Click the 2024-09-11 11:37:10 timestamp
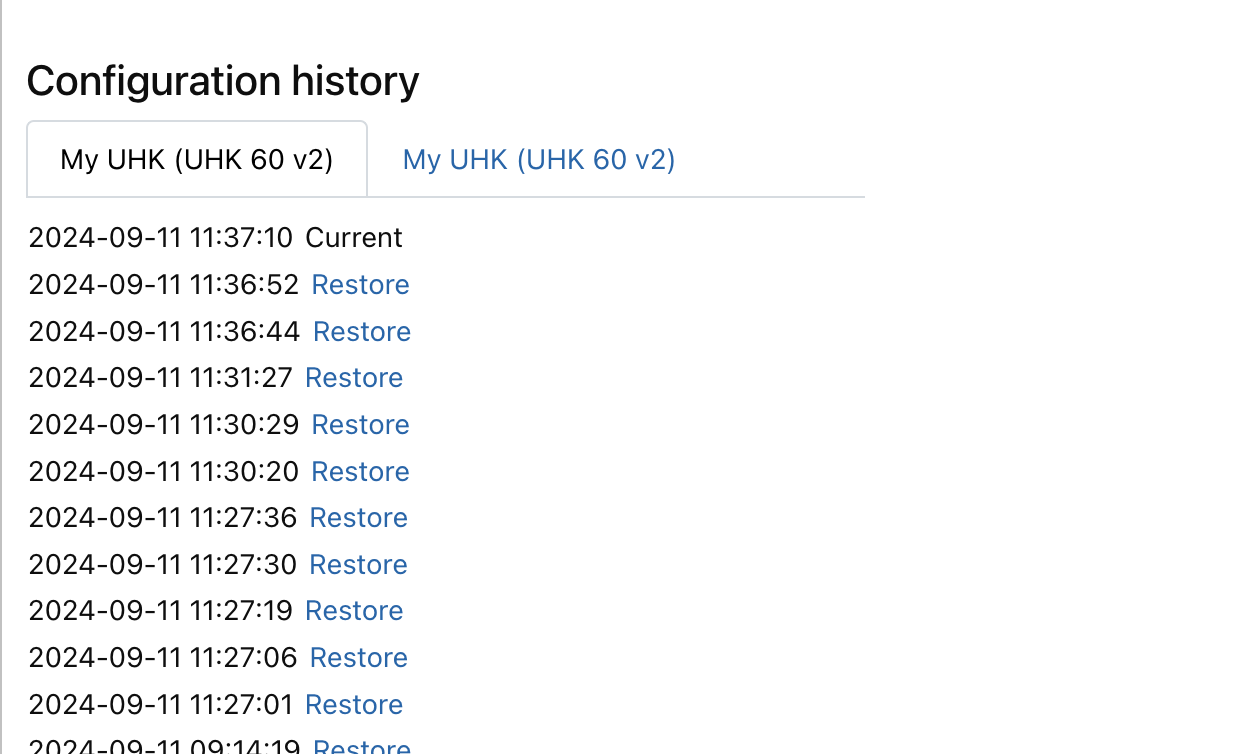 coord(161,238)
